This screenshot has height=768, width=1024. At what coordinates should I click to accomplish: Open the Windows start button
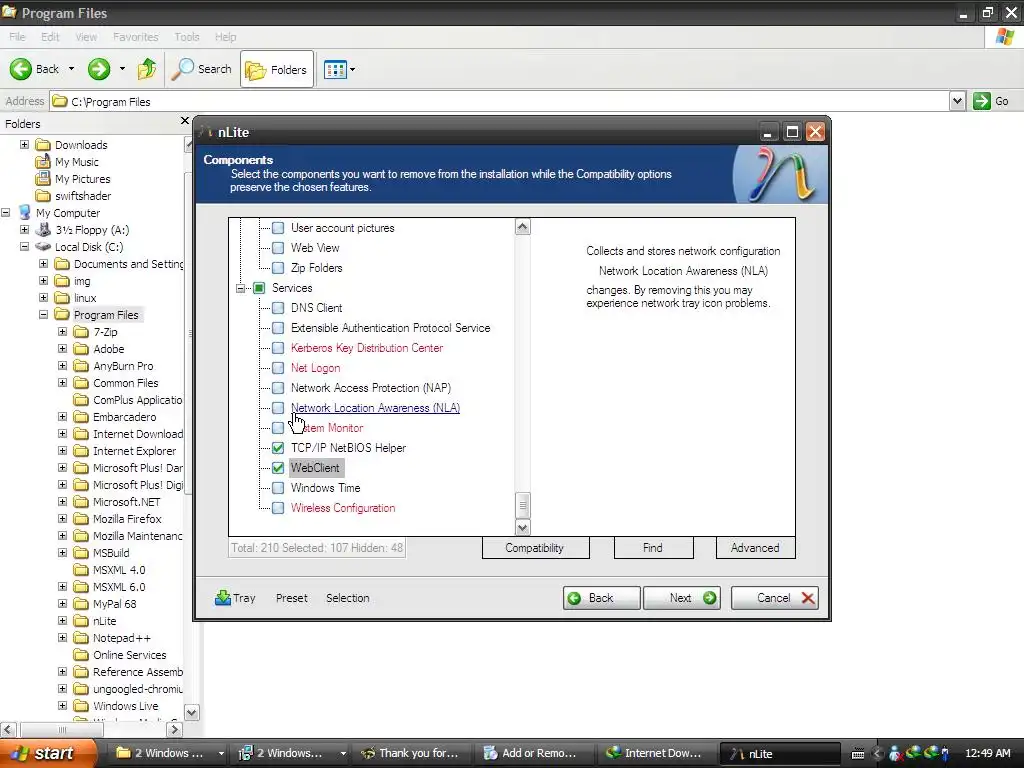coord(47,753)
